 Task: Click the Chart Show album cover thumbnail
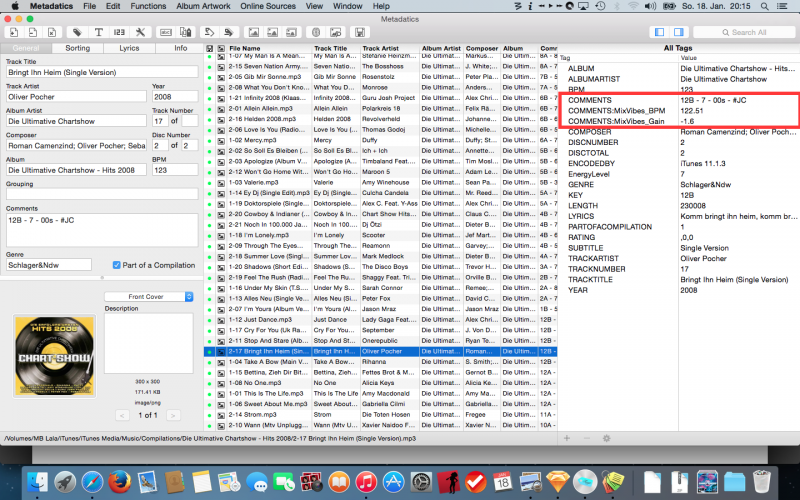(55, 356)
